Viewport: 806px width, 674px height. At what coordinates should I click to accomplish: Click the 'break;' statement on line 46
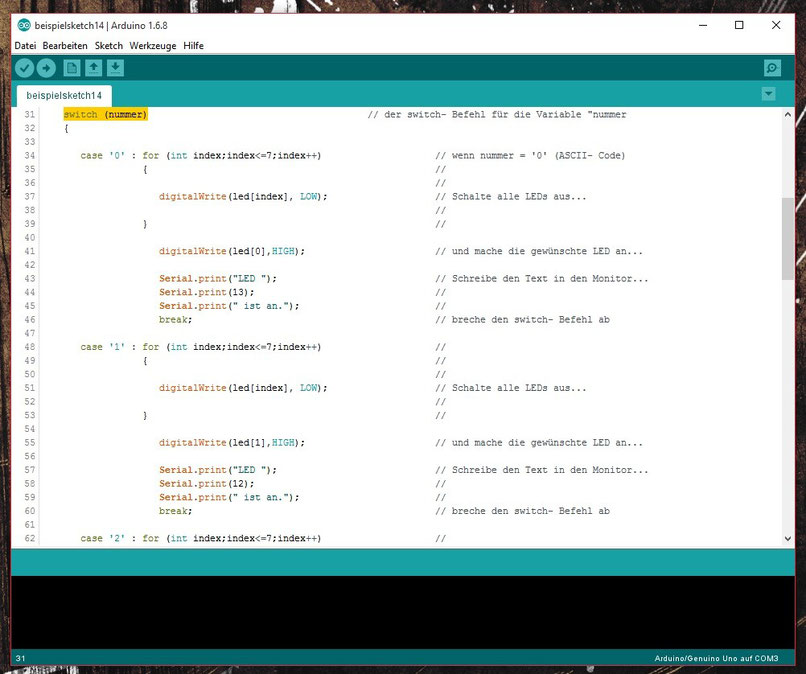tap(175, 320)
